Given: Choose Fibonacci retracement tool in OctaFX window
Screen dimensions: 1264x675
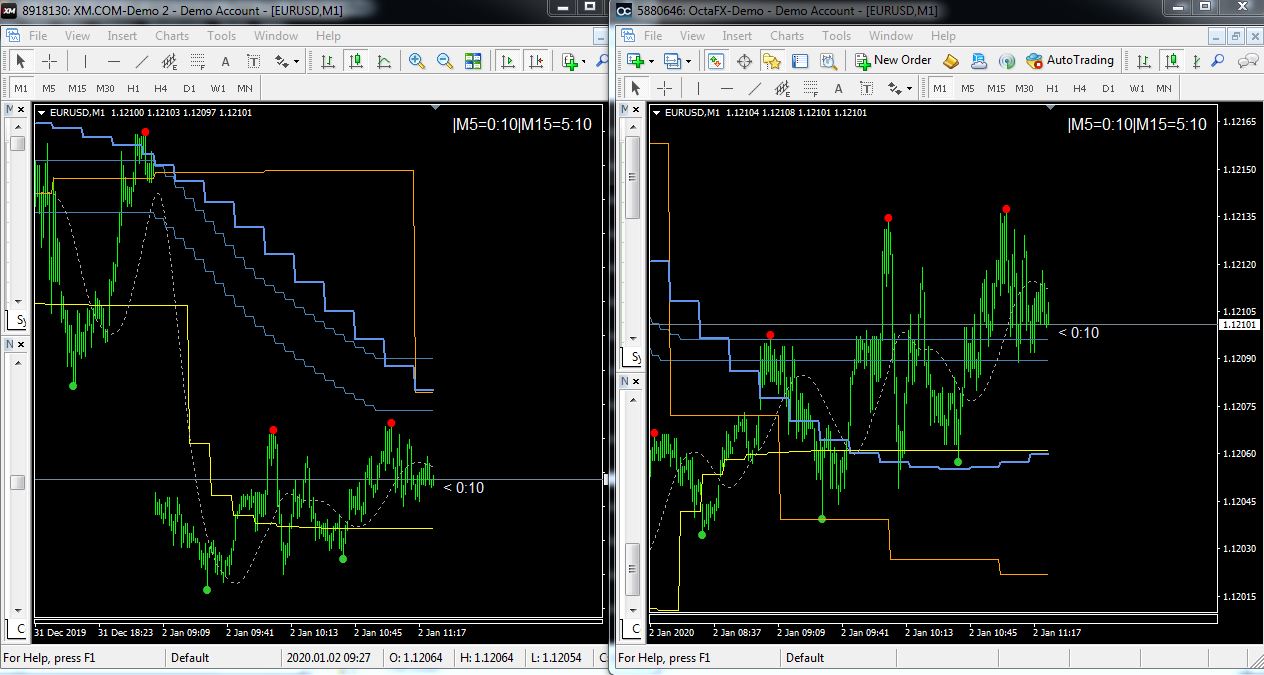Looking at the screenshot, I should [813, 88].
